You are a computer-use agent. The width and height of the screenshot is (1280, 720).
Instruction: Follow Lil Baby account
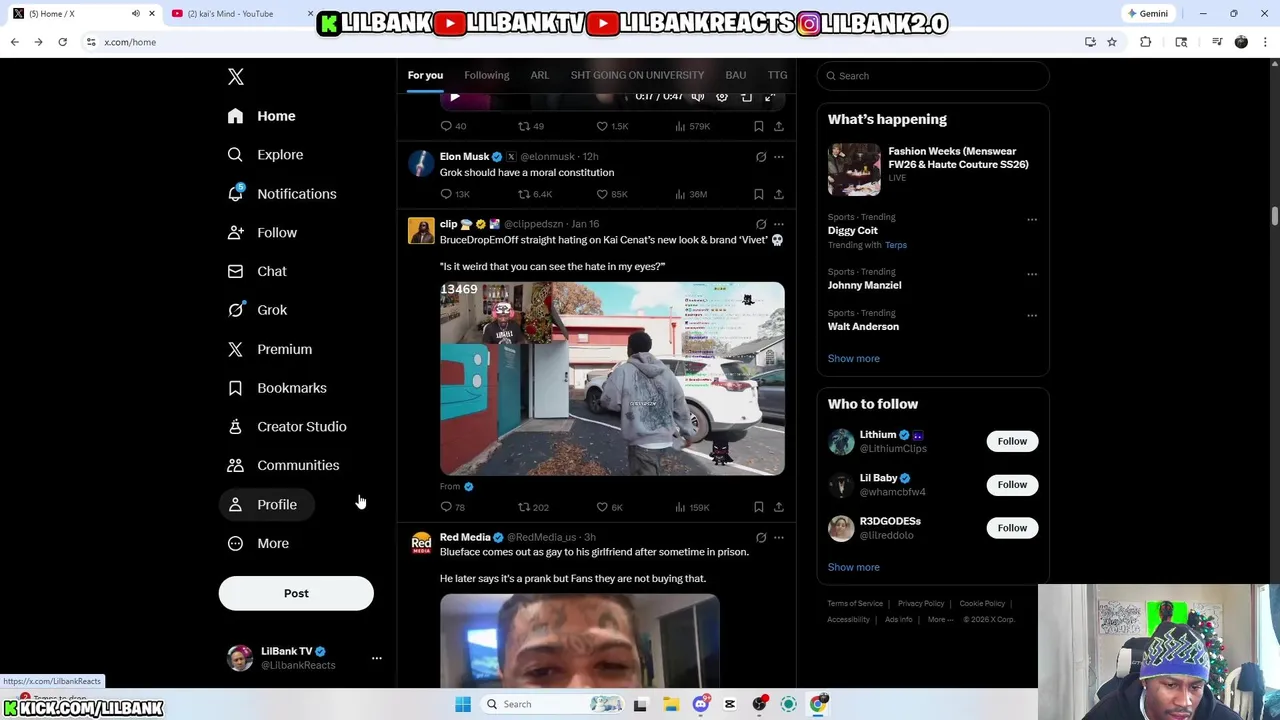pyautogui.click(x=1012, y=485)
